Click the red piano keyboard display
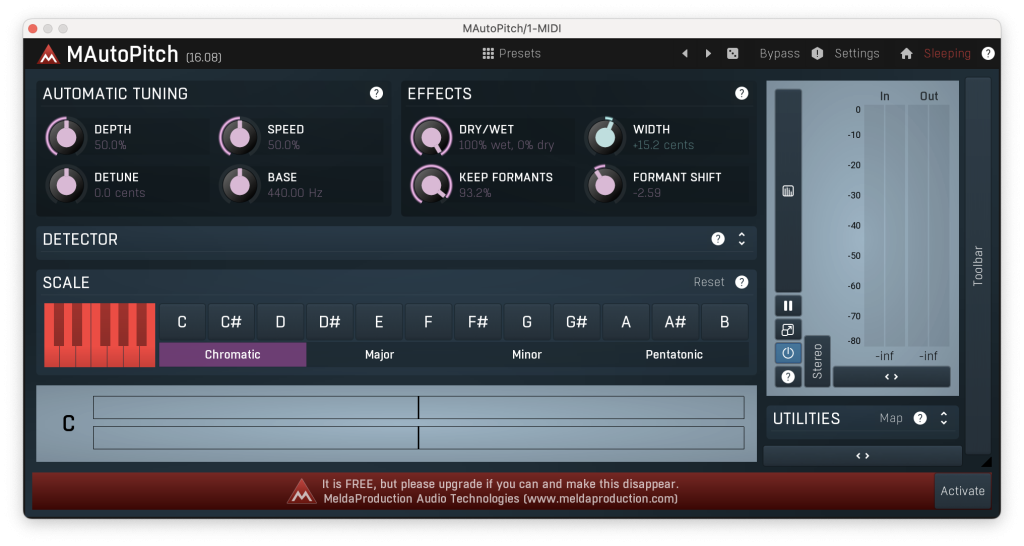The image size is (1024, 546). [x=99, y=334]
